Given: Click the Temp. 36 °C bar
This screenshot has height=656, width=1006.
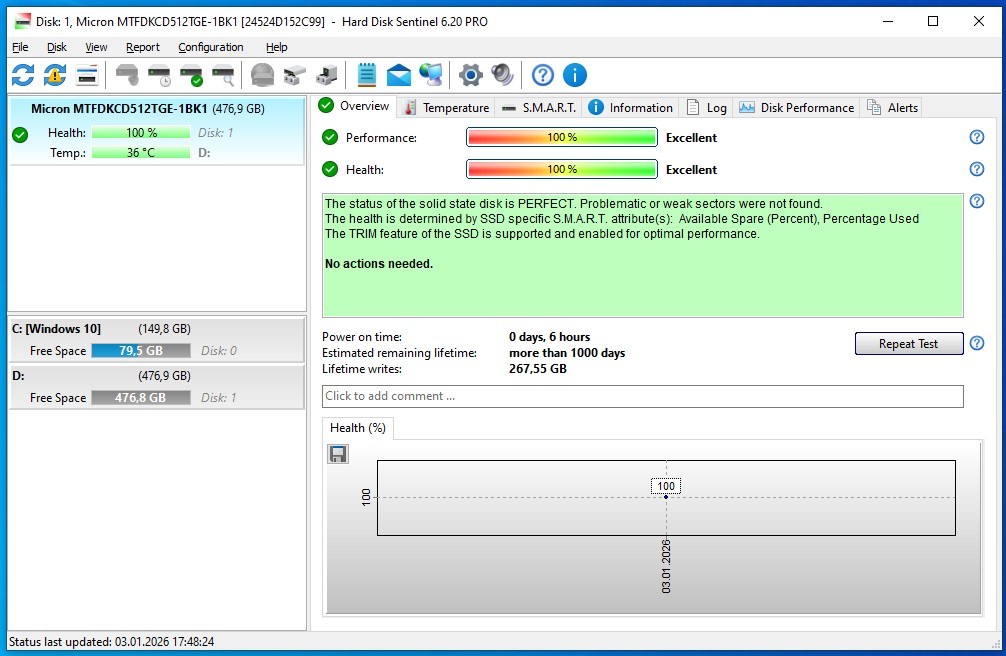Looking at the screenshot, I should [x=141, y=152].
